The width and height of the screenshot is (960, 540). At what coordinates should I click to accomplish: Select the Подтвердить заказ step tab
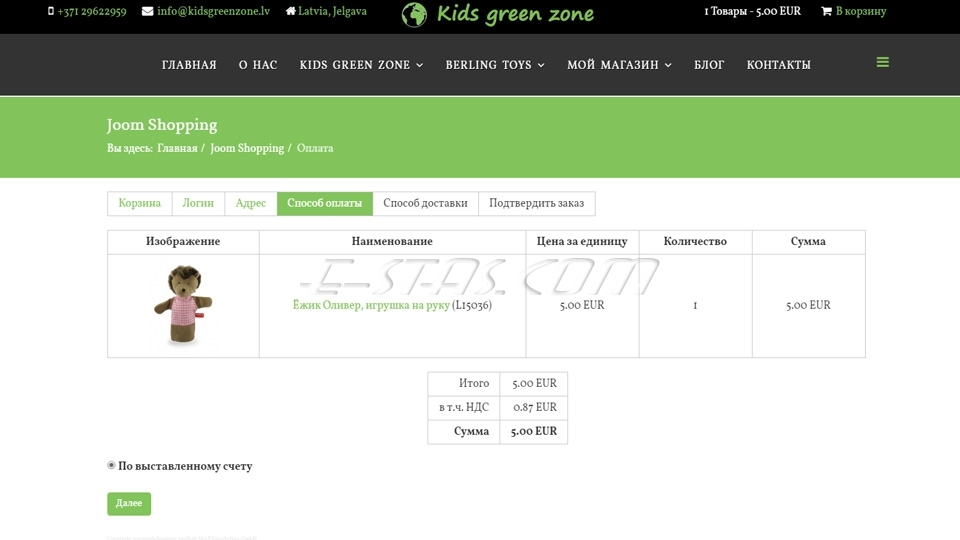point(536,203)
